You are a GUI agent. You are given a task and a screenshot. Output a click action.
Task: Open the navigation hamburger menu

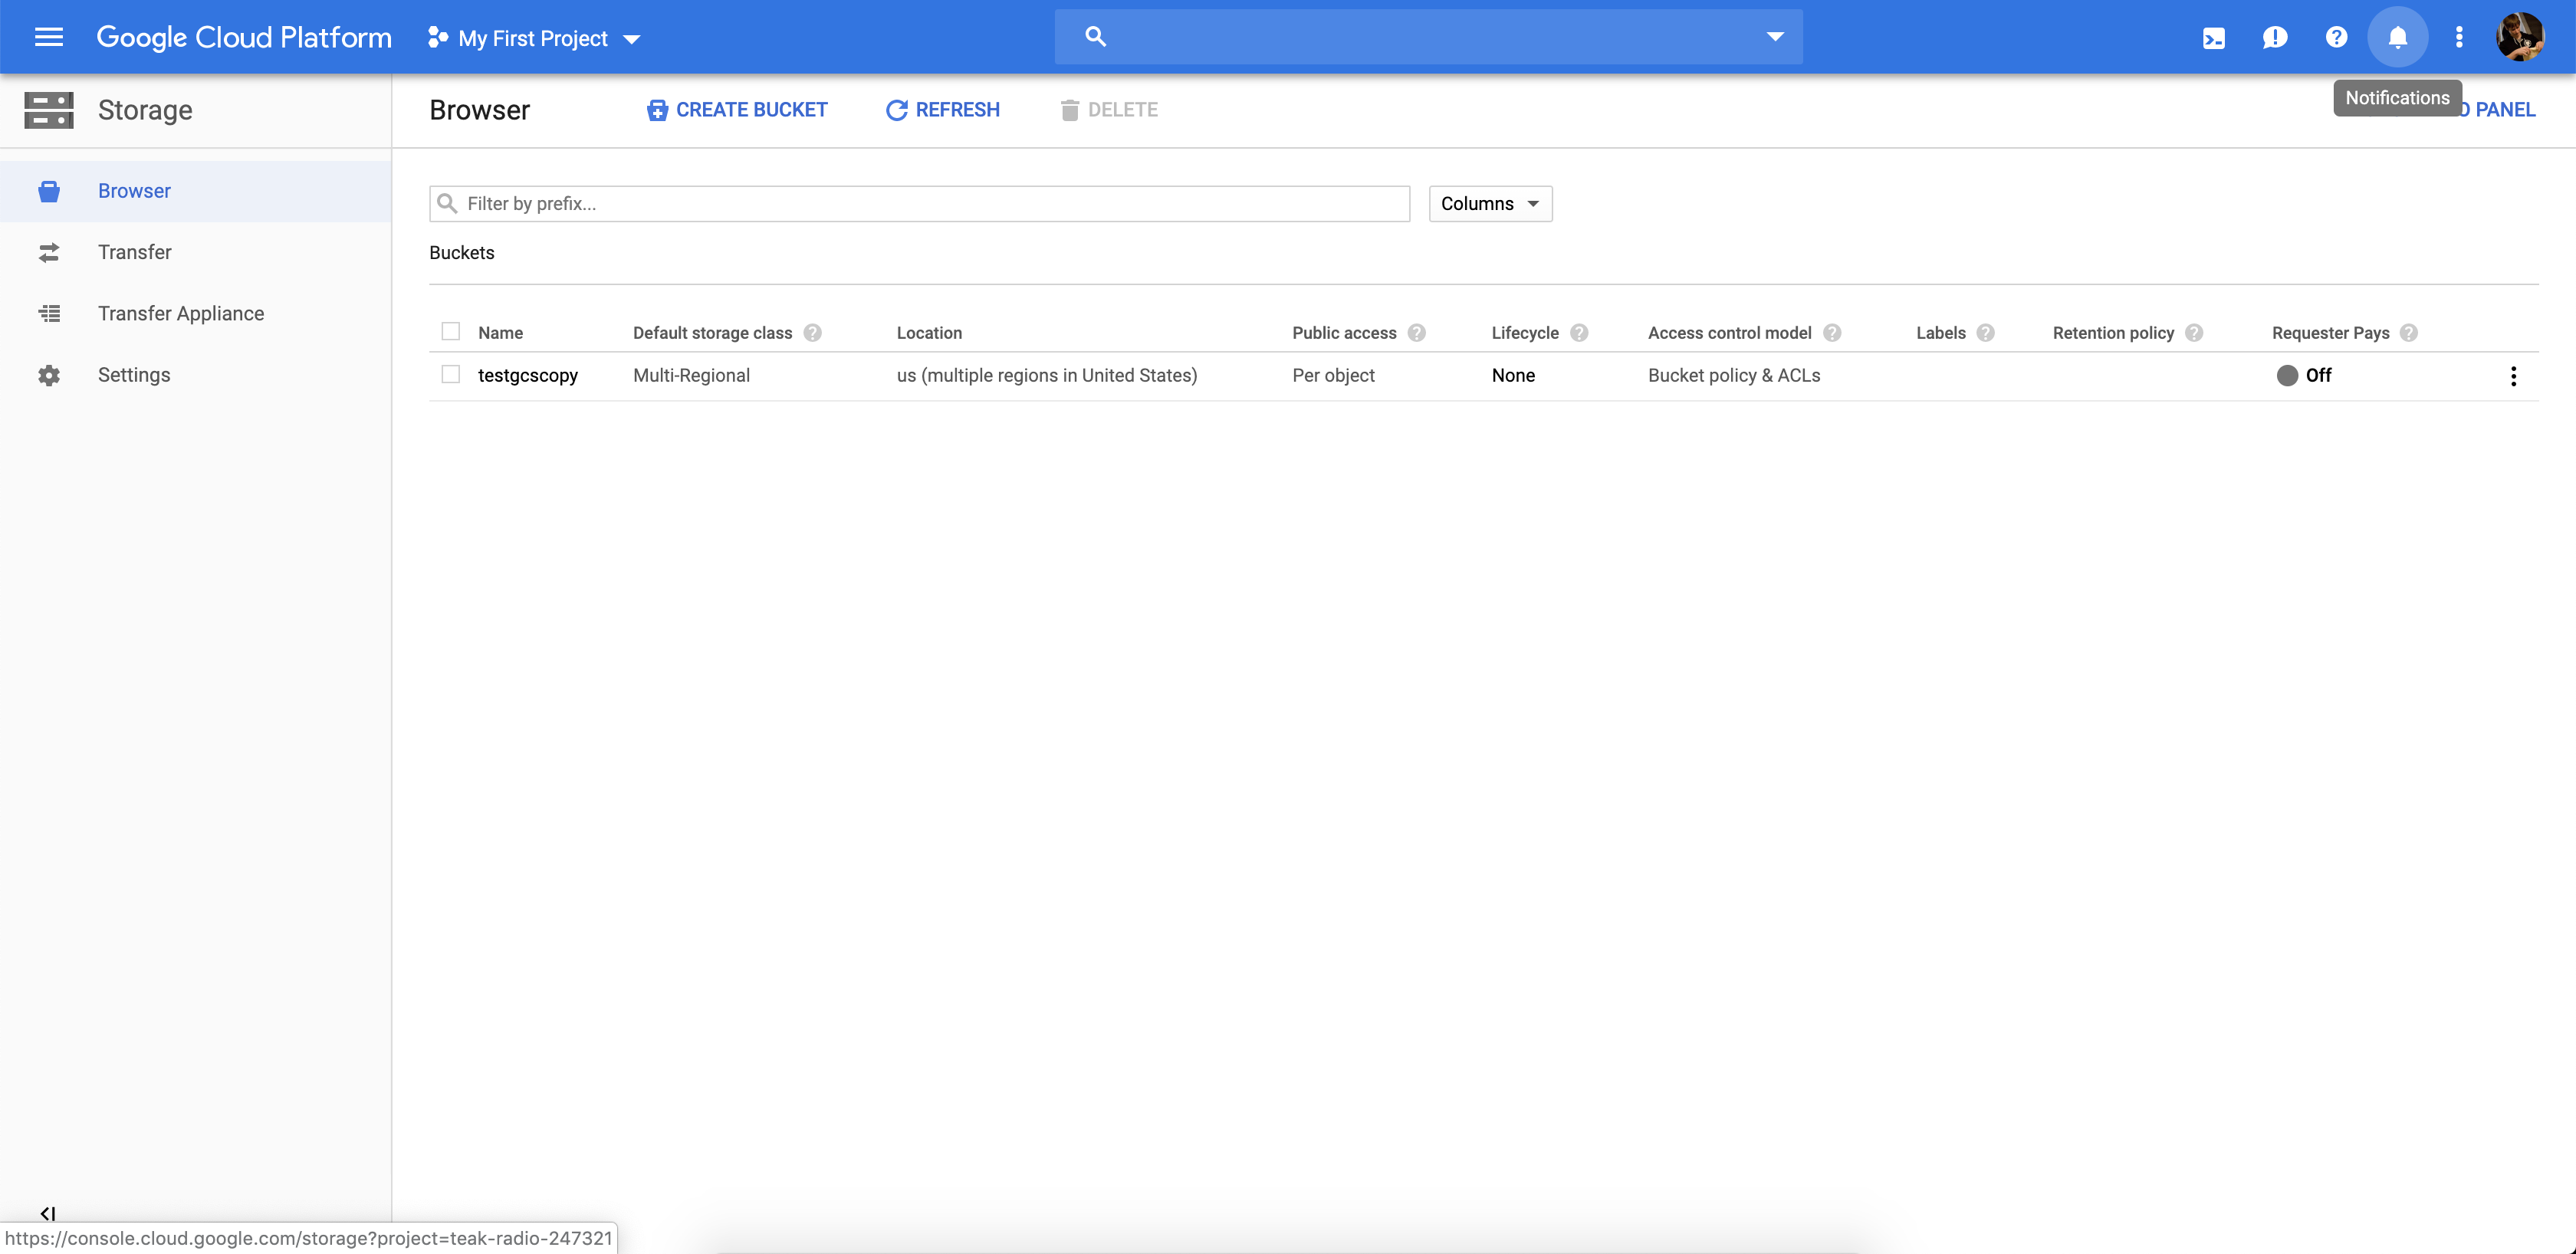47,37
